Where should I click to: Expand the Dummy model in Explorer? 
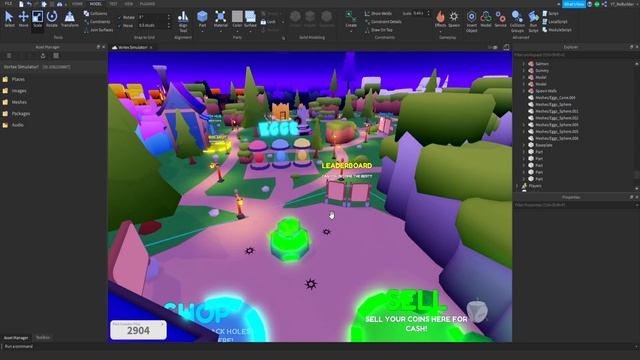[524, 70]
